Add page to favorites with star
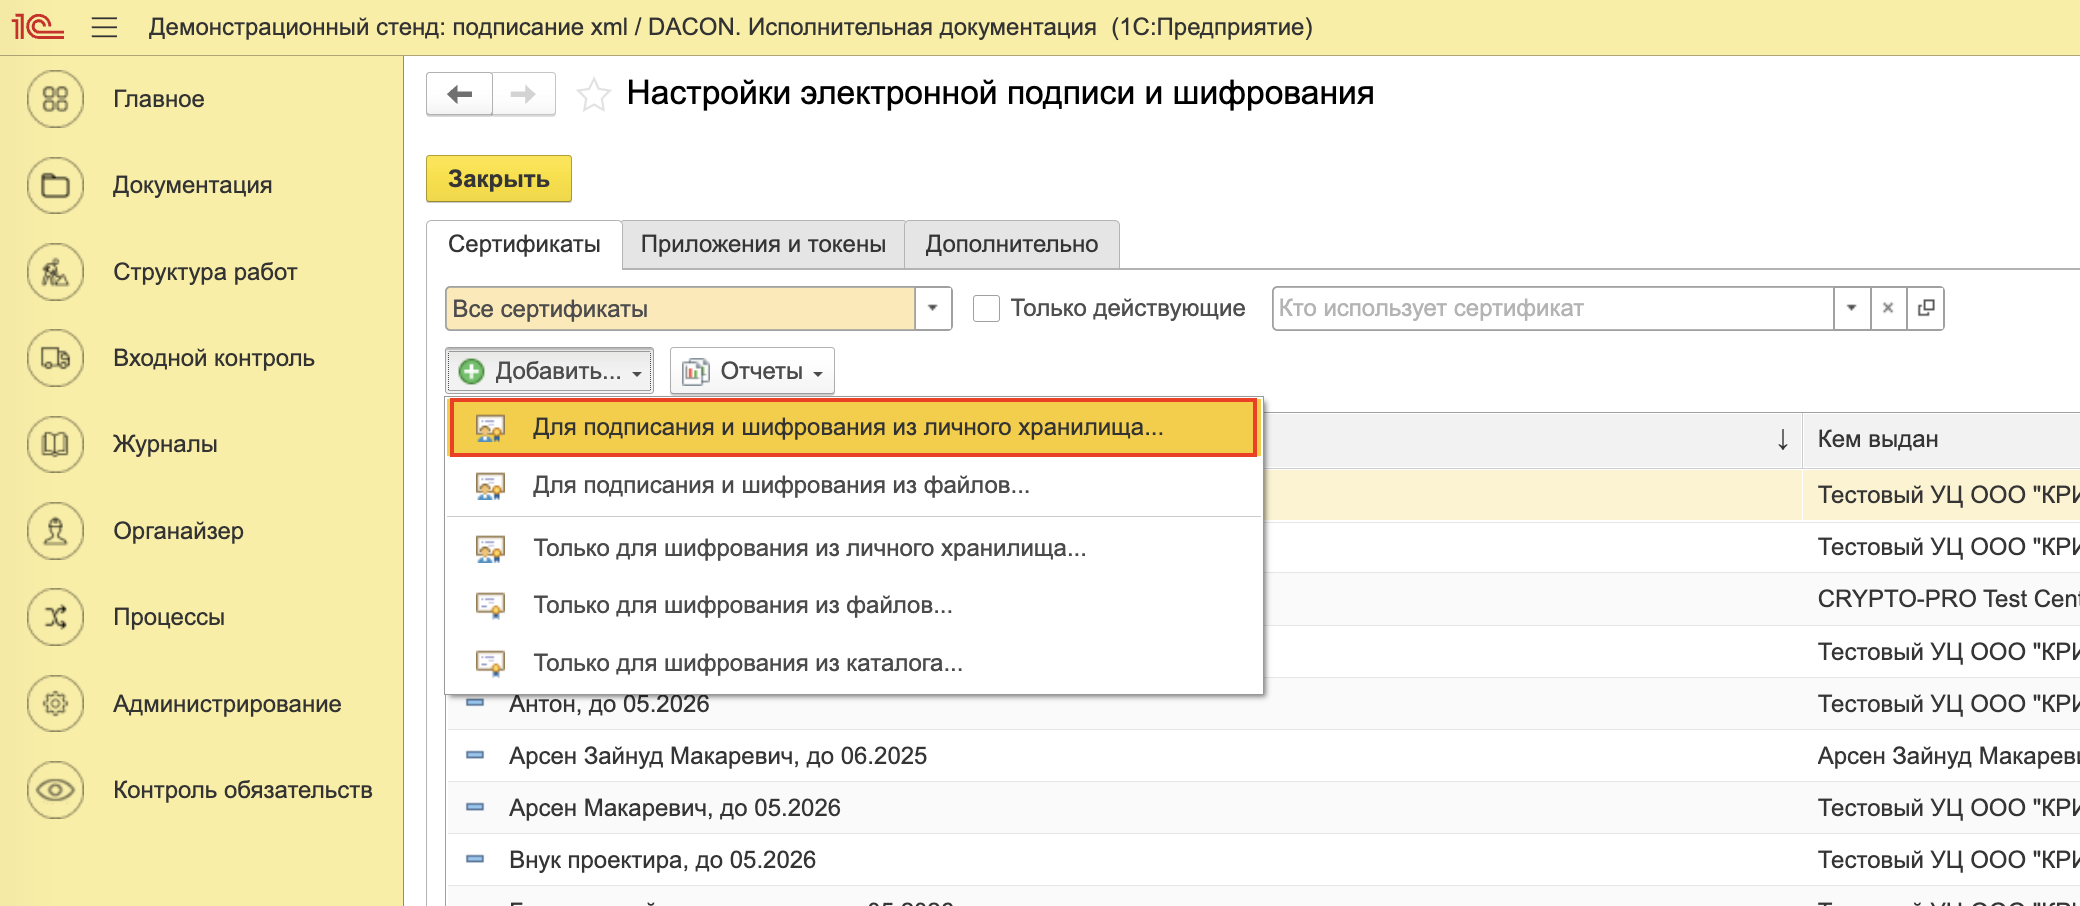The height and width of the screenshot is (906, 2080). click(593, 95)
